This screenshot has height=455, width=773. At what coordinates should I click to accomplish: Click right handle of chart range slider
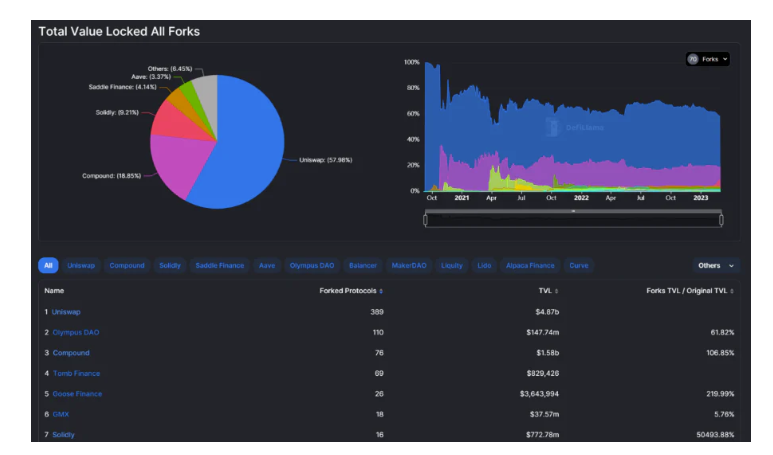pyautogui.click(x=721, y=220)
